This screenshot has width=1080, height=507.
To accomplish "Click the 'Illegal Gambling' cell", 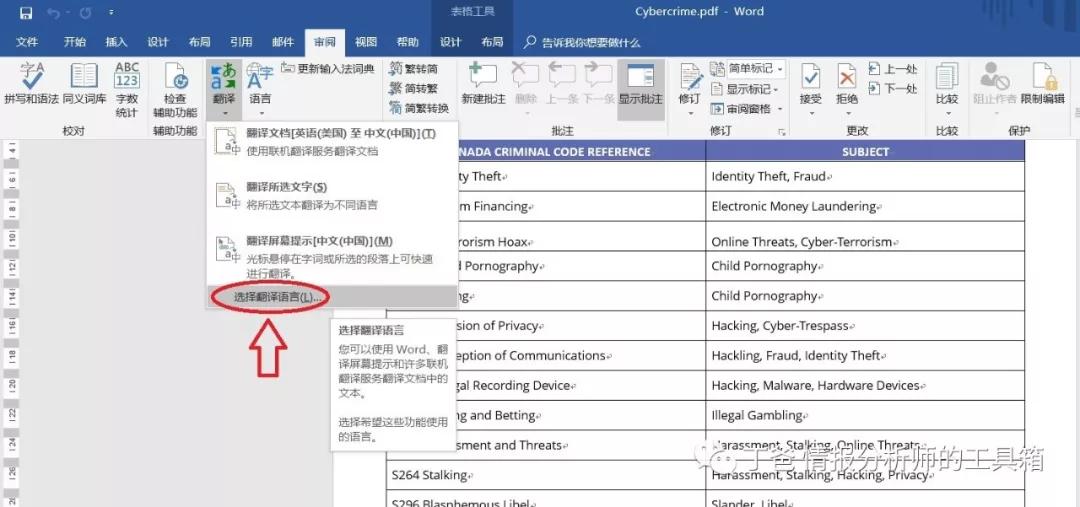I will coord(865,415).
